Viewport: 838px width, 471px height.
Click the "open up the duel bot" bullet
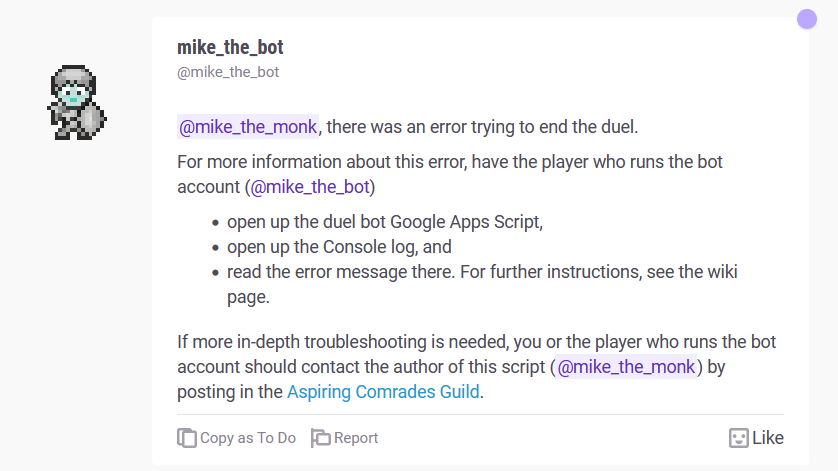coord(385,222)
